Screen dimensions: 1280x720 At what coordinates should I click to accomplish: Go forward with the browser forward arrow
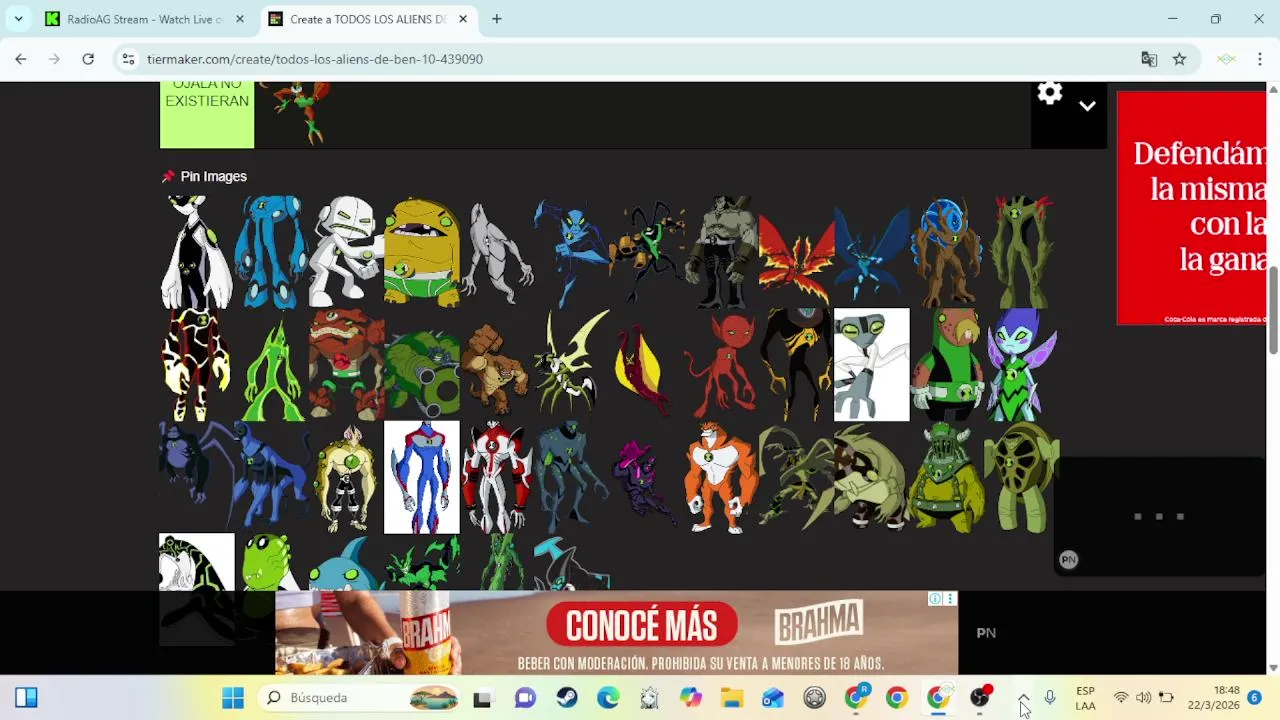(x=54, y=59)
